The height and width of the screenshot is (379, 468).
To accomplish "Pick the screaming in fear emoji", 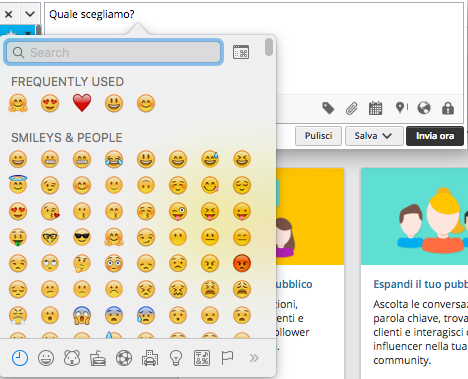I will 82,315.
